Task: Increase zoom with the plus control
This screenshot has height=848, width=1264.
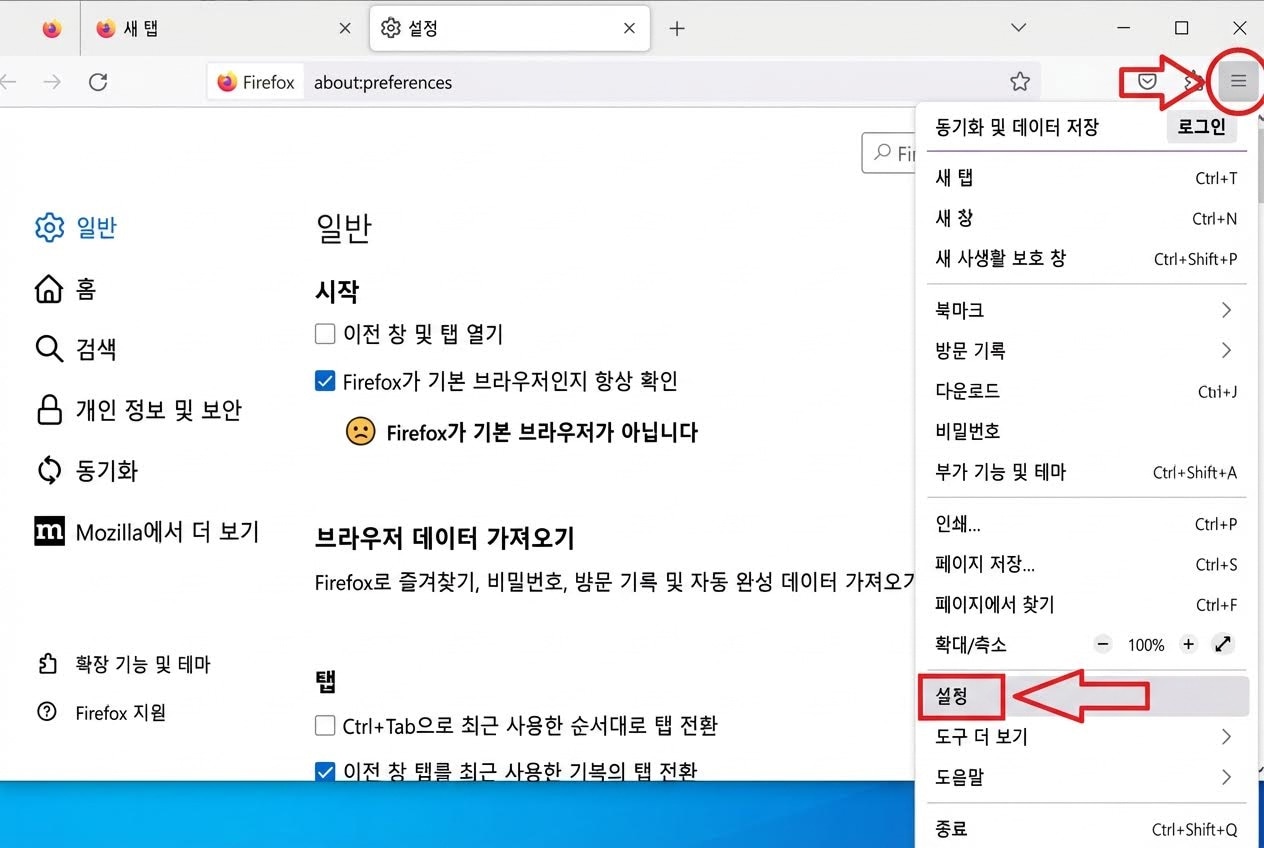Action: (x=1188, y=645)
